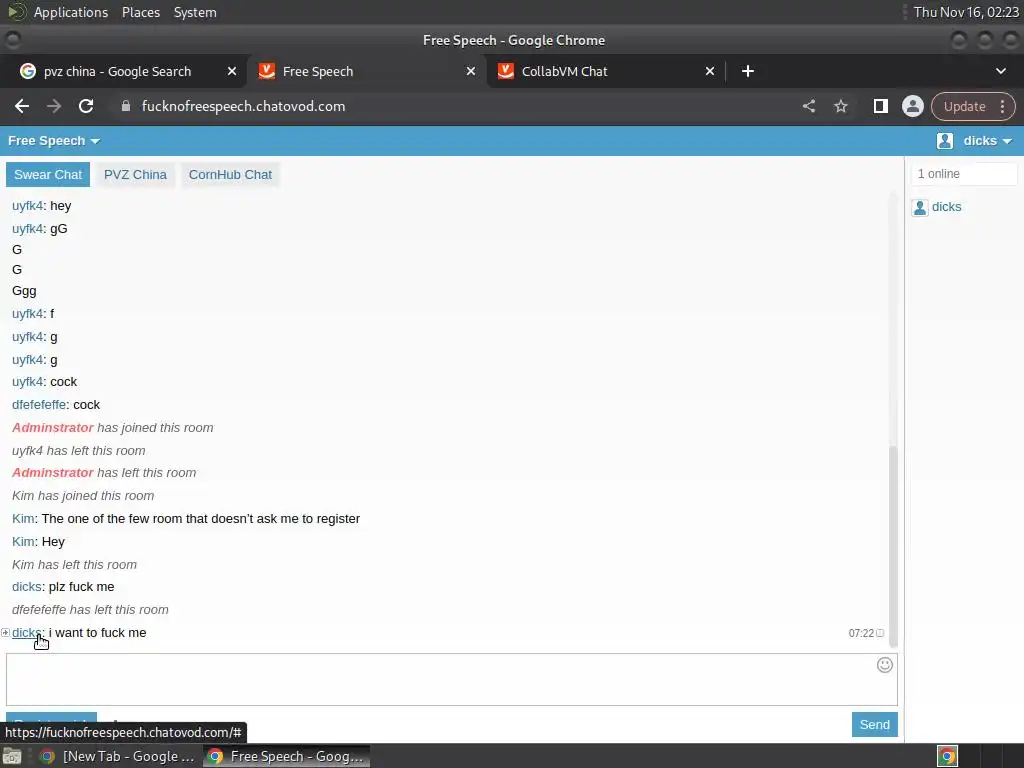Click the message about room not asking to register
Screen dimensions: 1024x768
[200, 519]
